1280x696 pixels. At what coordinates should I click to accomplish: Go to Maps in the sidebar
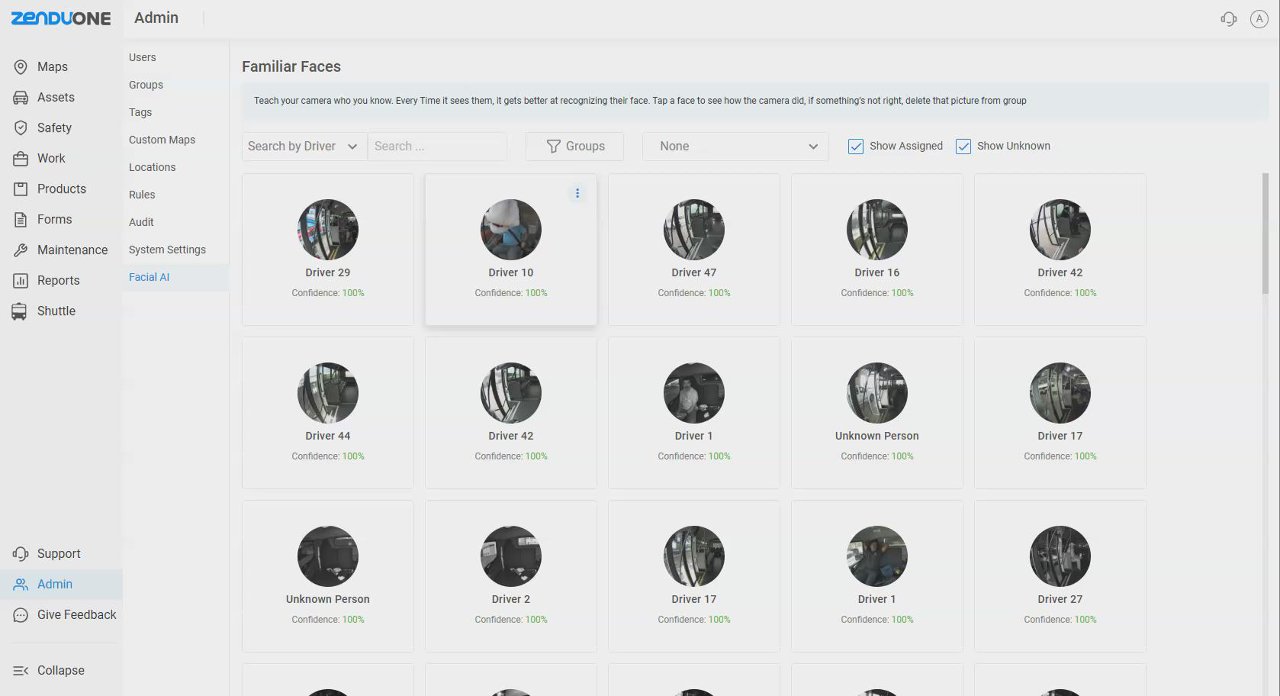(x=53, y=67)
